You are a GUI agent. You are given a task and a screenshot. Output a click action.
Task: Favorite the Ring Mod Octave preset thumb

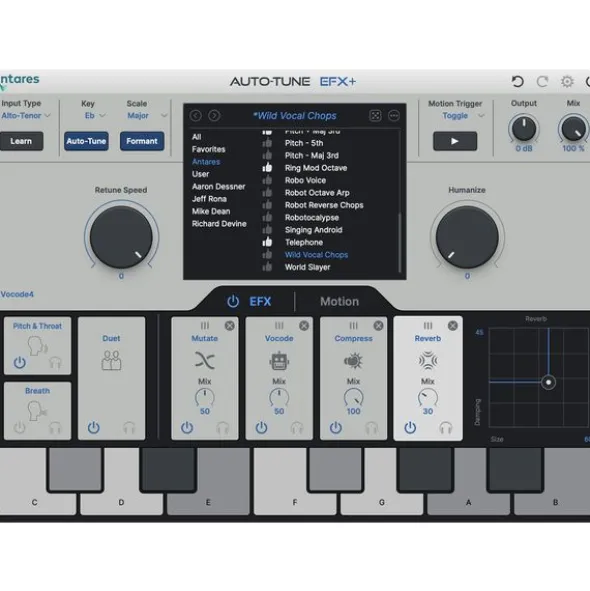click(x=267, y=167)
